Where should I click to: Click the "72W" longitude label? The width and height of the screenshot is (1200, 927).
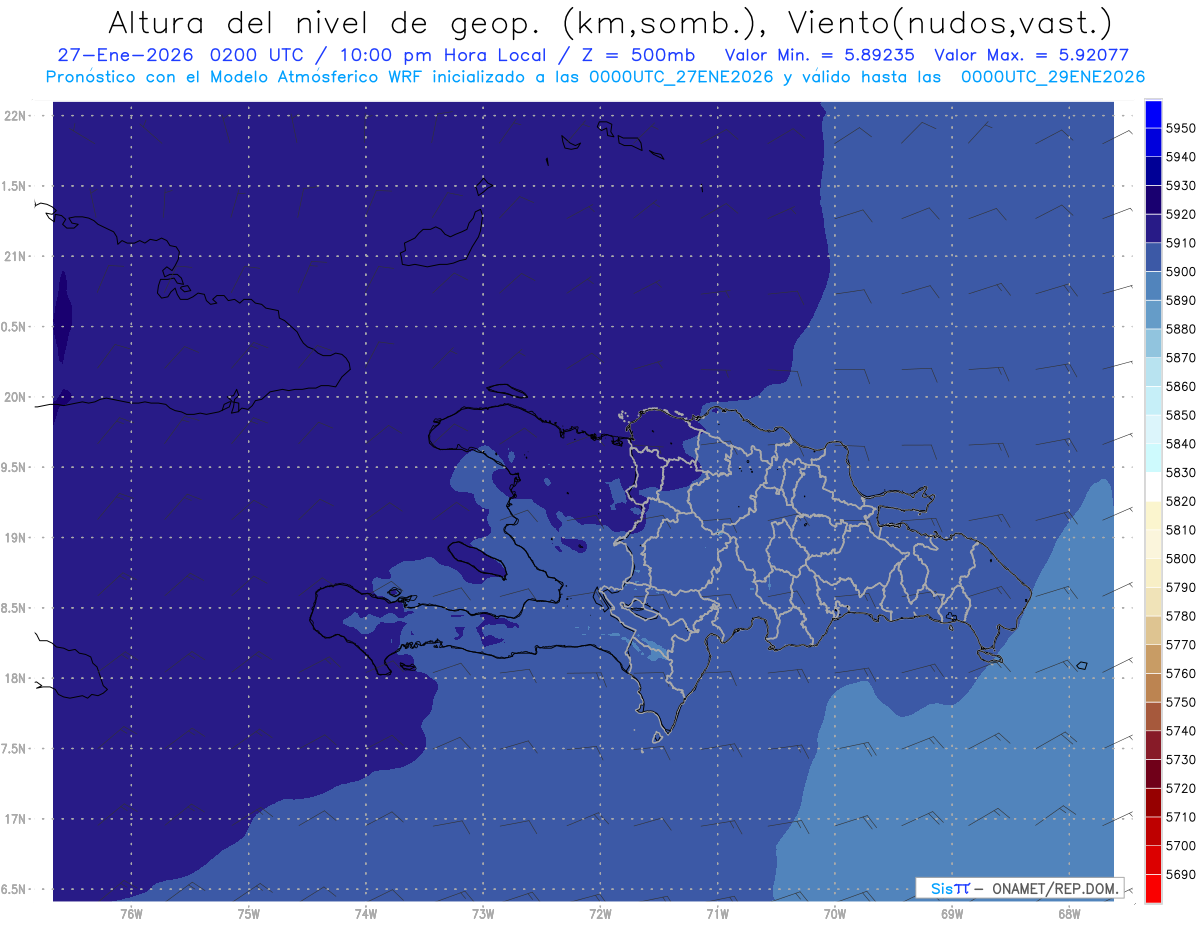click(600, 914)
